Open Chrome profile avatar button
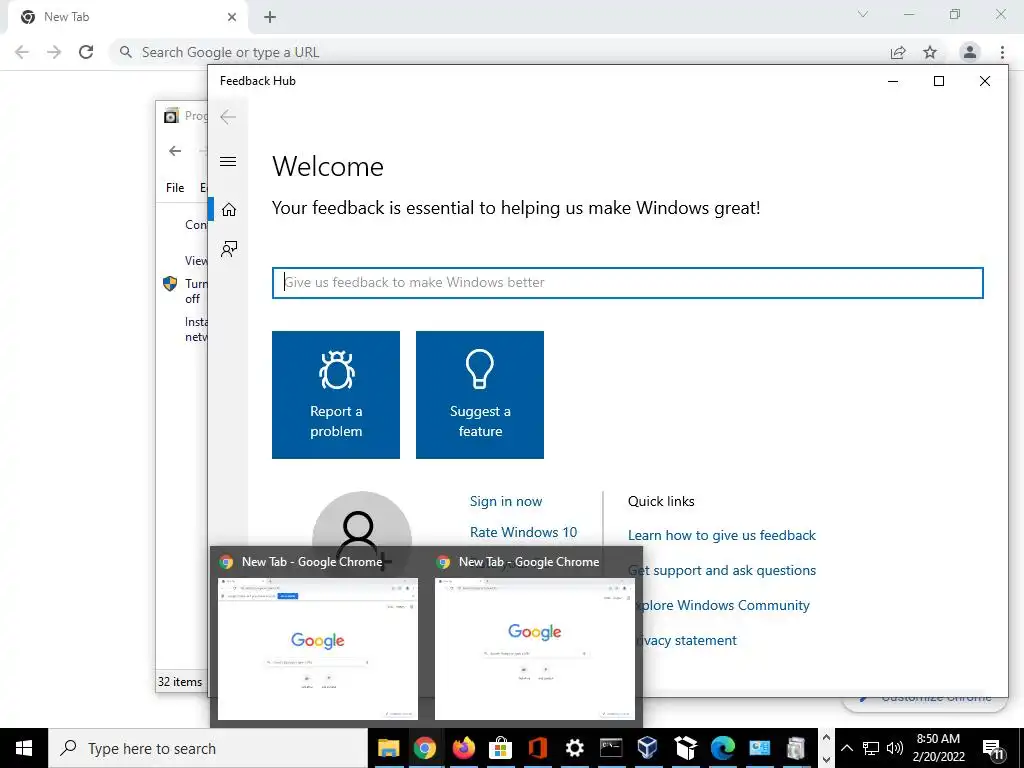Viewport: 1024px width, 768px height. tap(970, 52)
